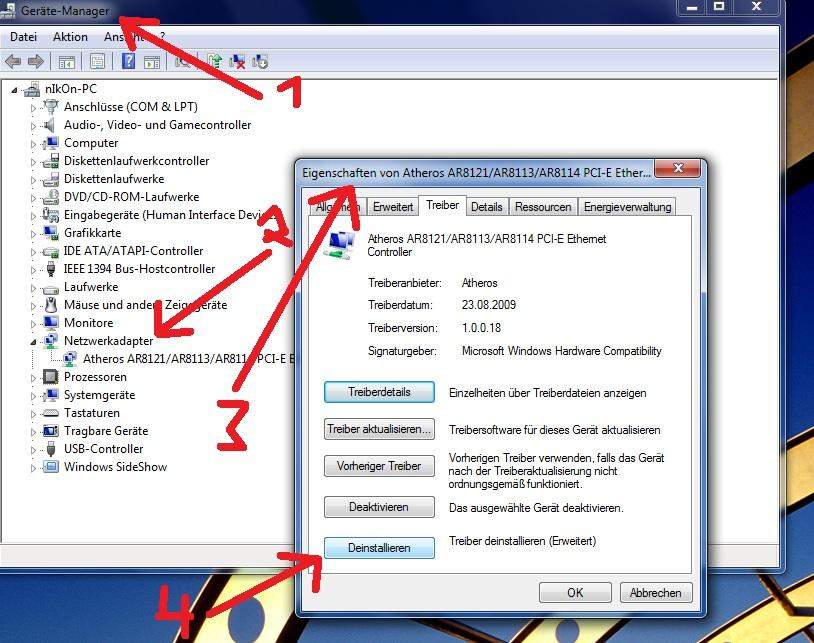814x643 pixels.
Task: Expand the Diskettenlaufwerke node
Action: pos(33,180)
